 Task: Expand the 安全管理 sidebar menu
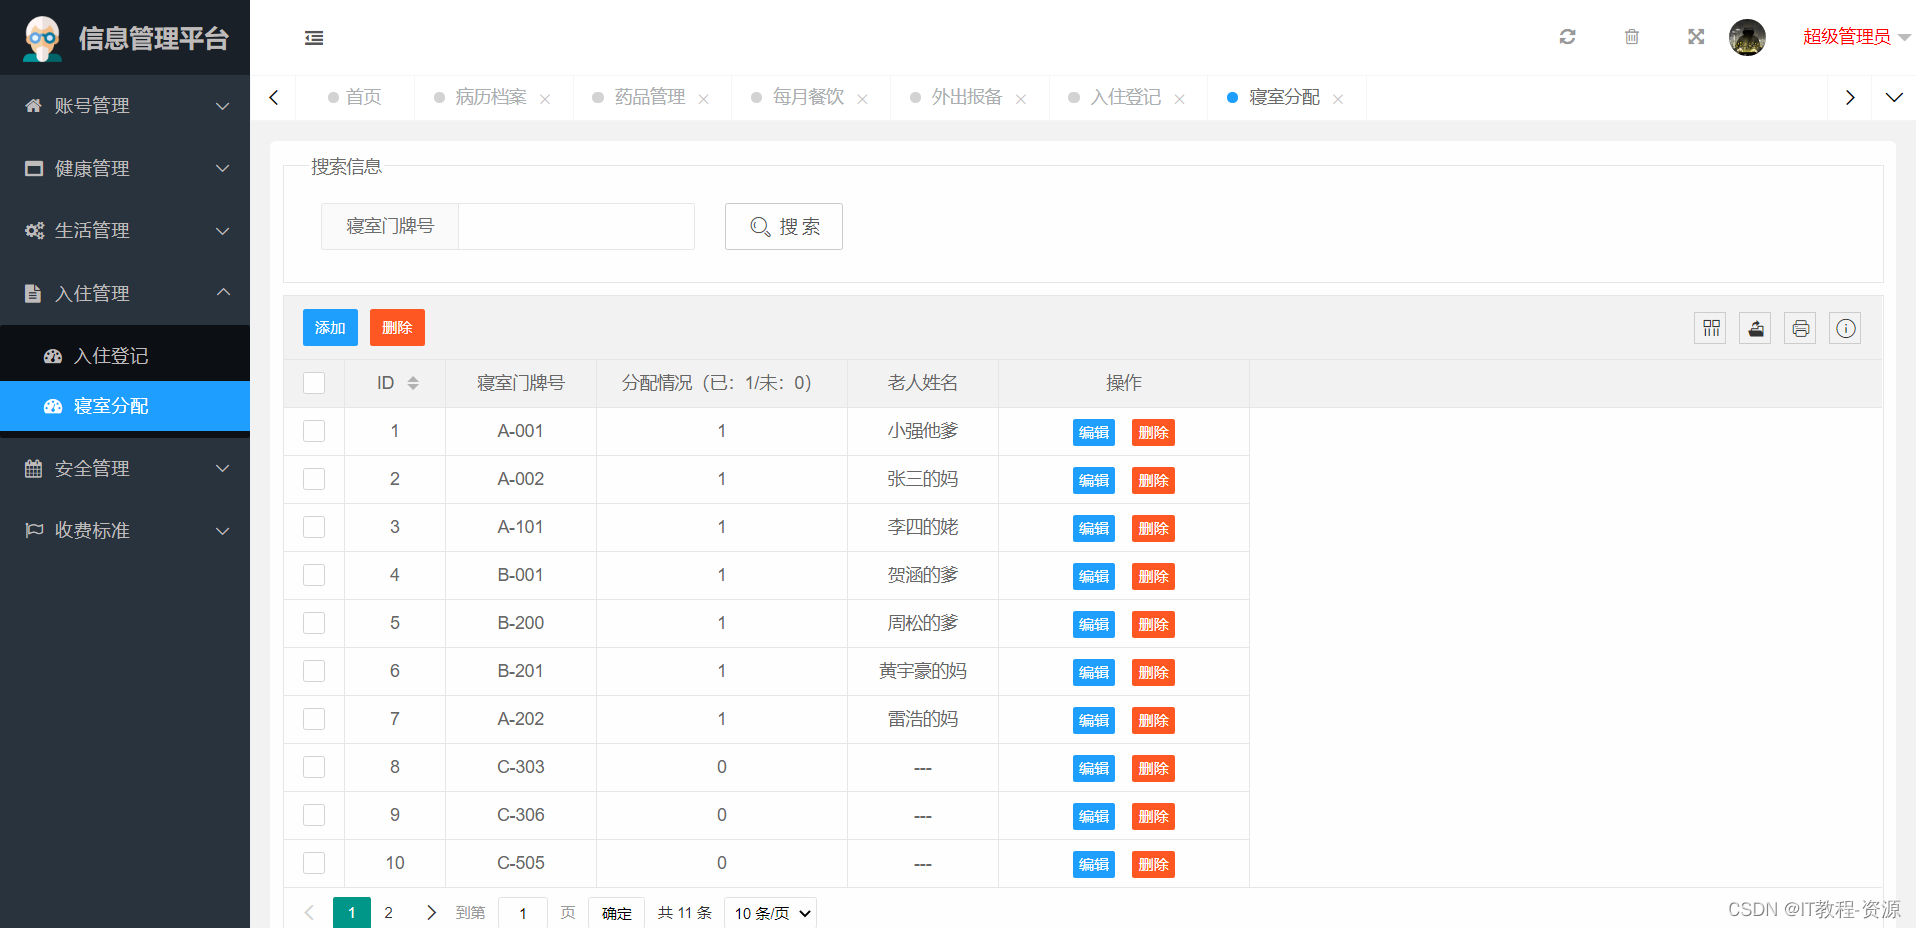[125, 468]
